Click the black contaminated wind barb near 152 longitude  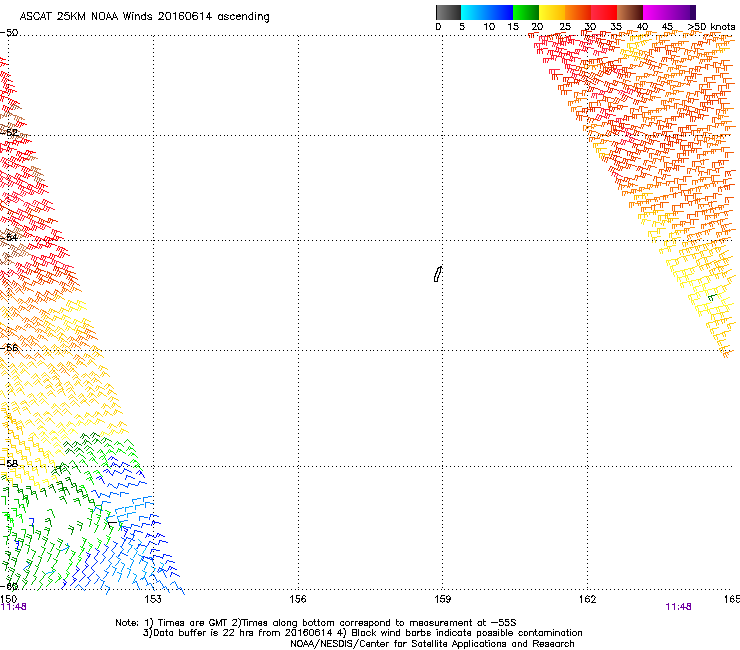[x=112, y=523]
